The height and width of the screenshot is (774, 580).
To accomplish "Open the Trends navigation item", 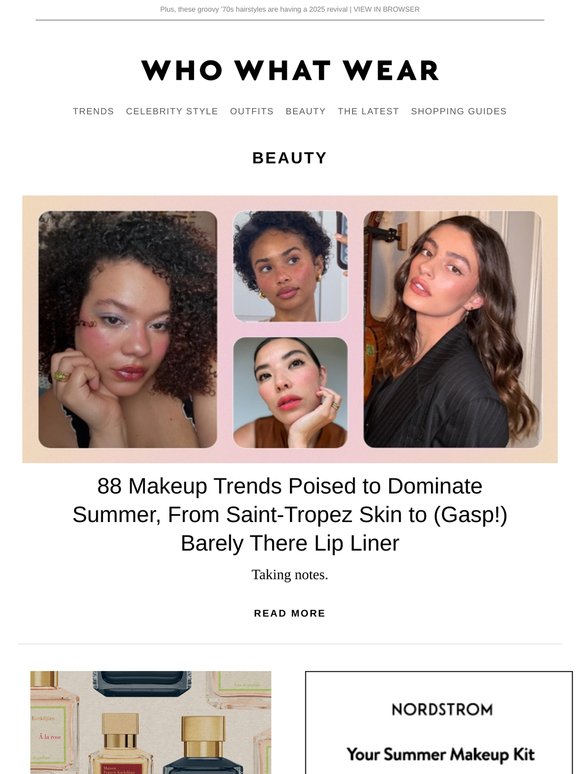I will click(93, 112).
